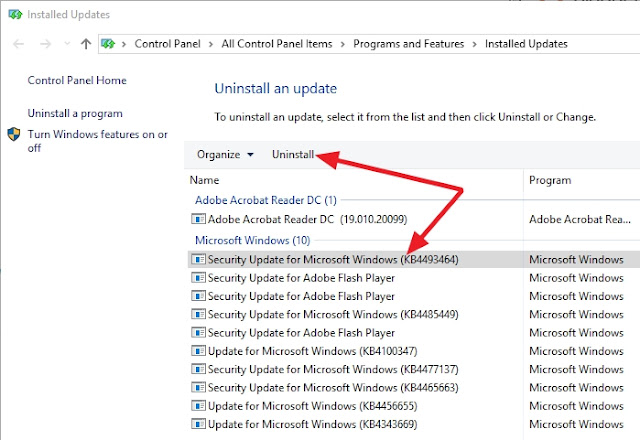This screenshot has width=640, height=440.
Task: Click the Installed Updates window title icon
Action: coord(10,15)
